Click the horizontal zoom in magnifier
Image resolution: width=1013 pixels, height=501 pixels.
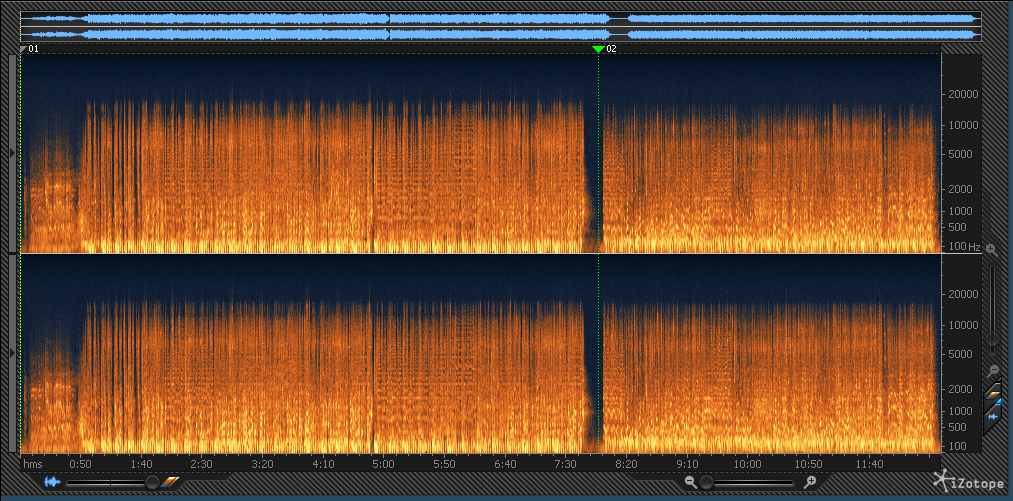tap(810, 482)
